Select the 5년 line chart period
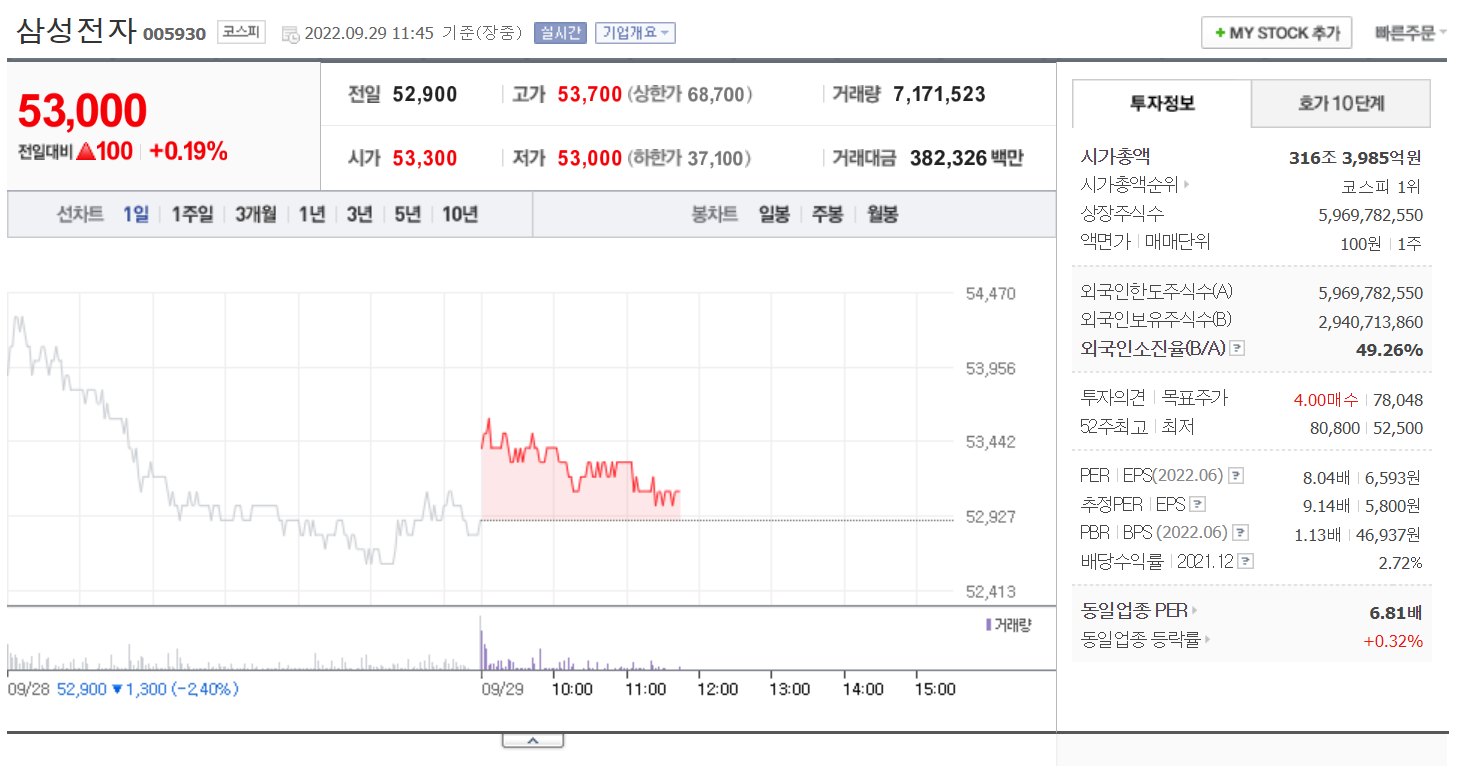The height and width of the screenshot is (766, 1466). (x=408, y=214)
